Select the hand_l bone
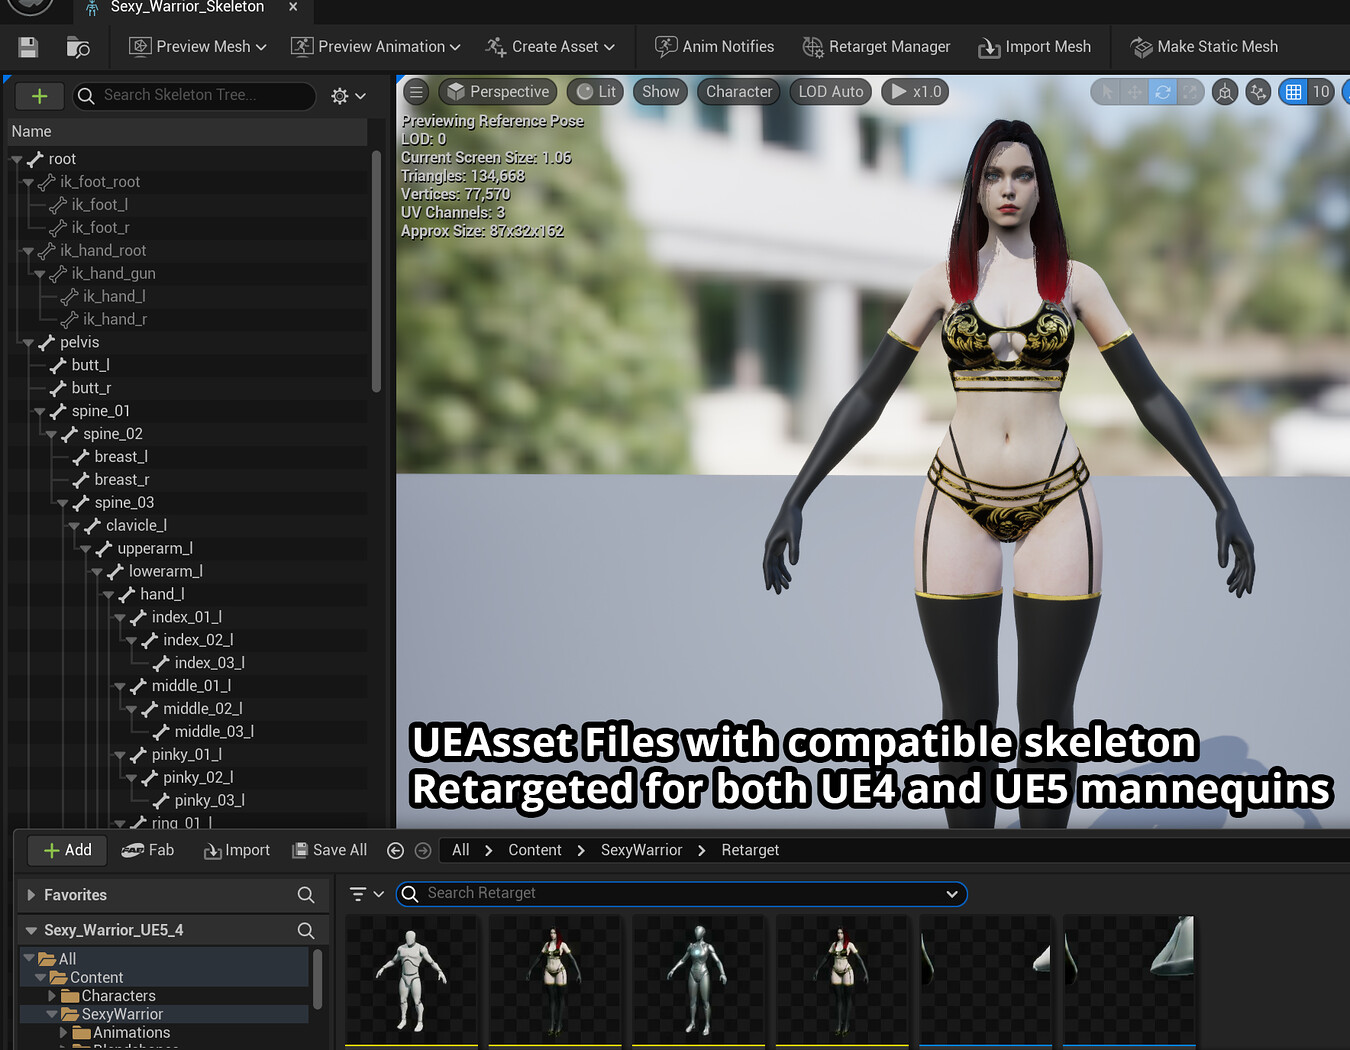1350x1050 pixels. click(162, 595)
